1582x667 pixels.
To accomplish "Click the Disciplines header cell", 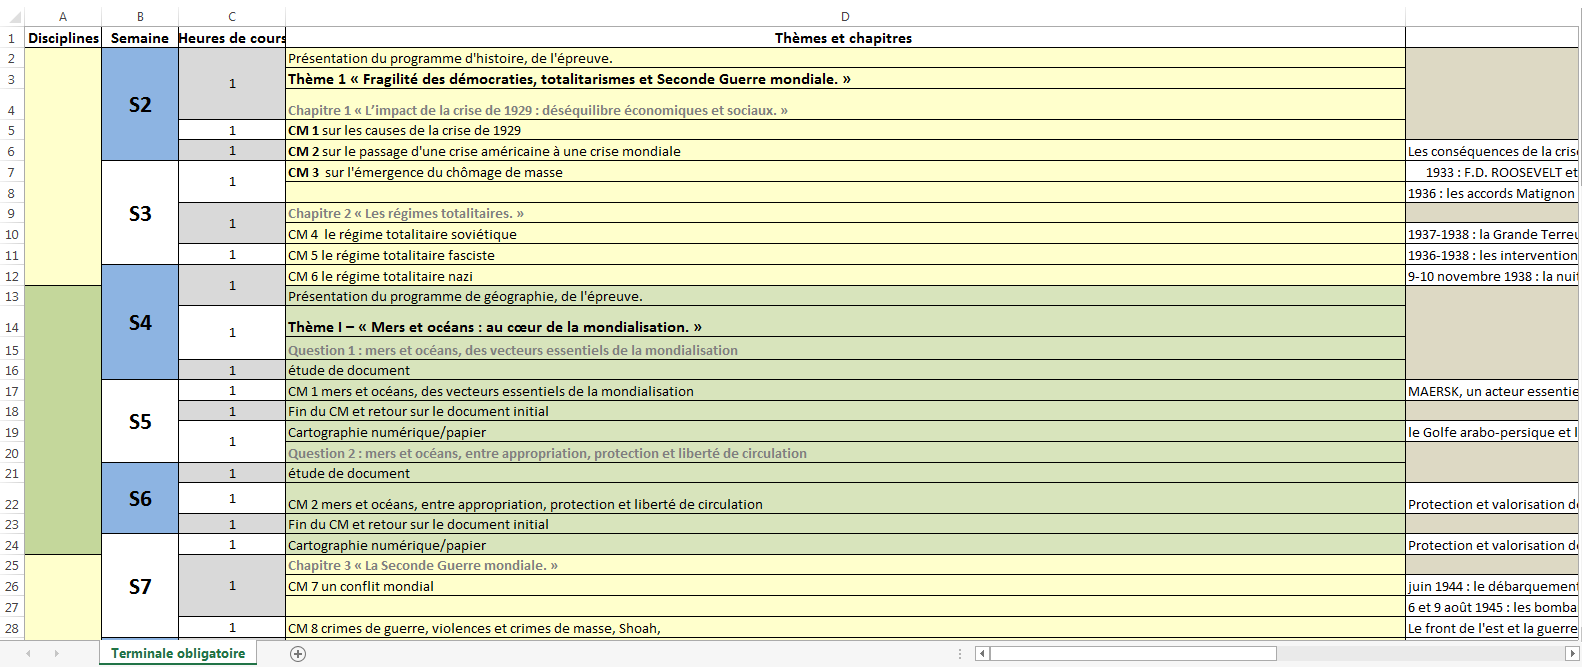I will [63, 38].
